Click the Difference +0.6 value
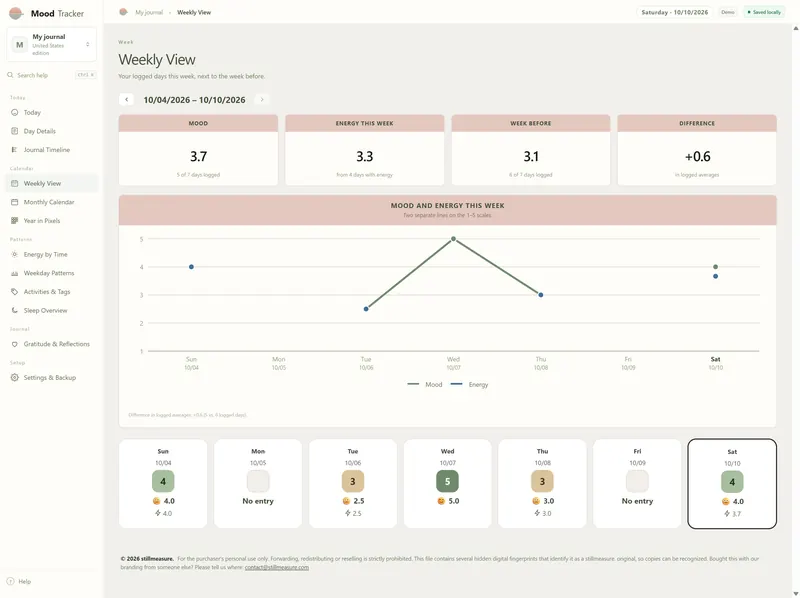Screen dimensions: 800x598 click(697, 156)
